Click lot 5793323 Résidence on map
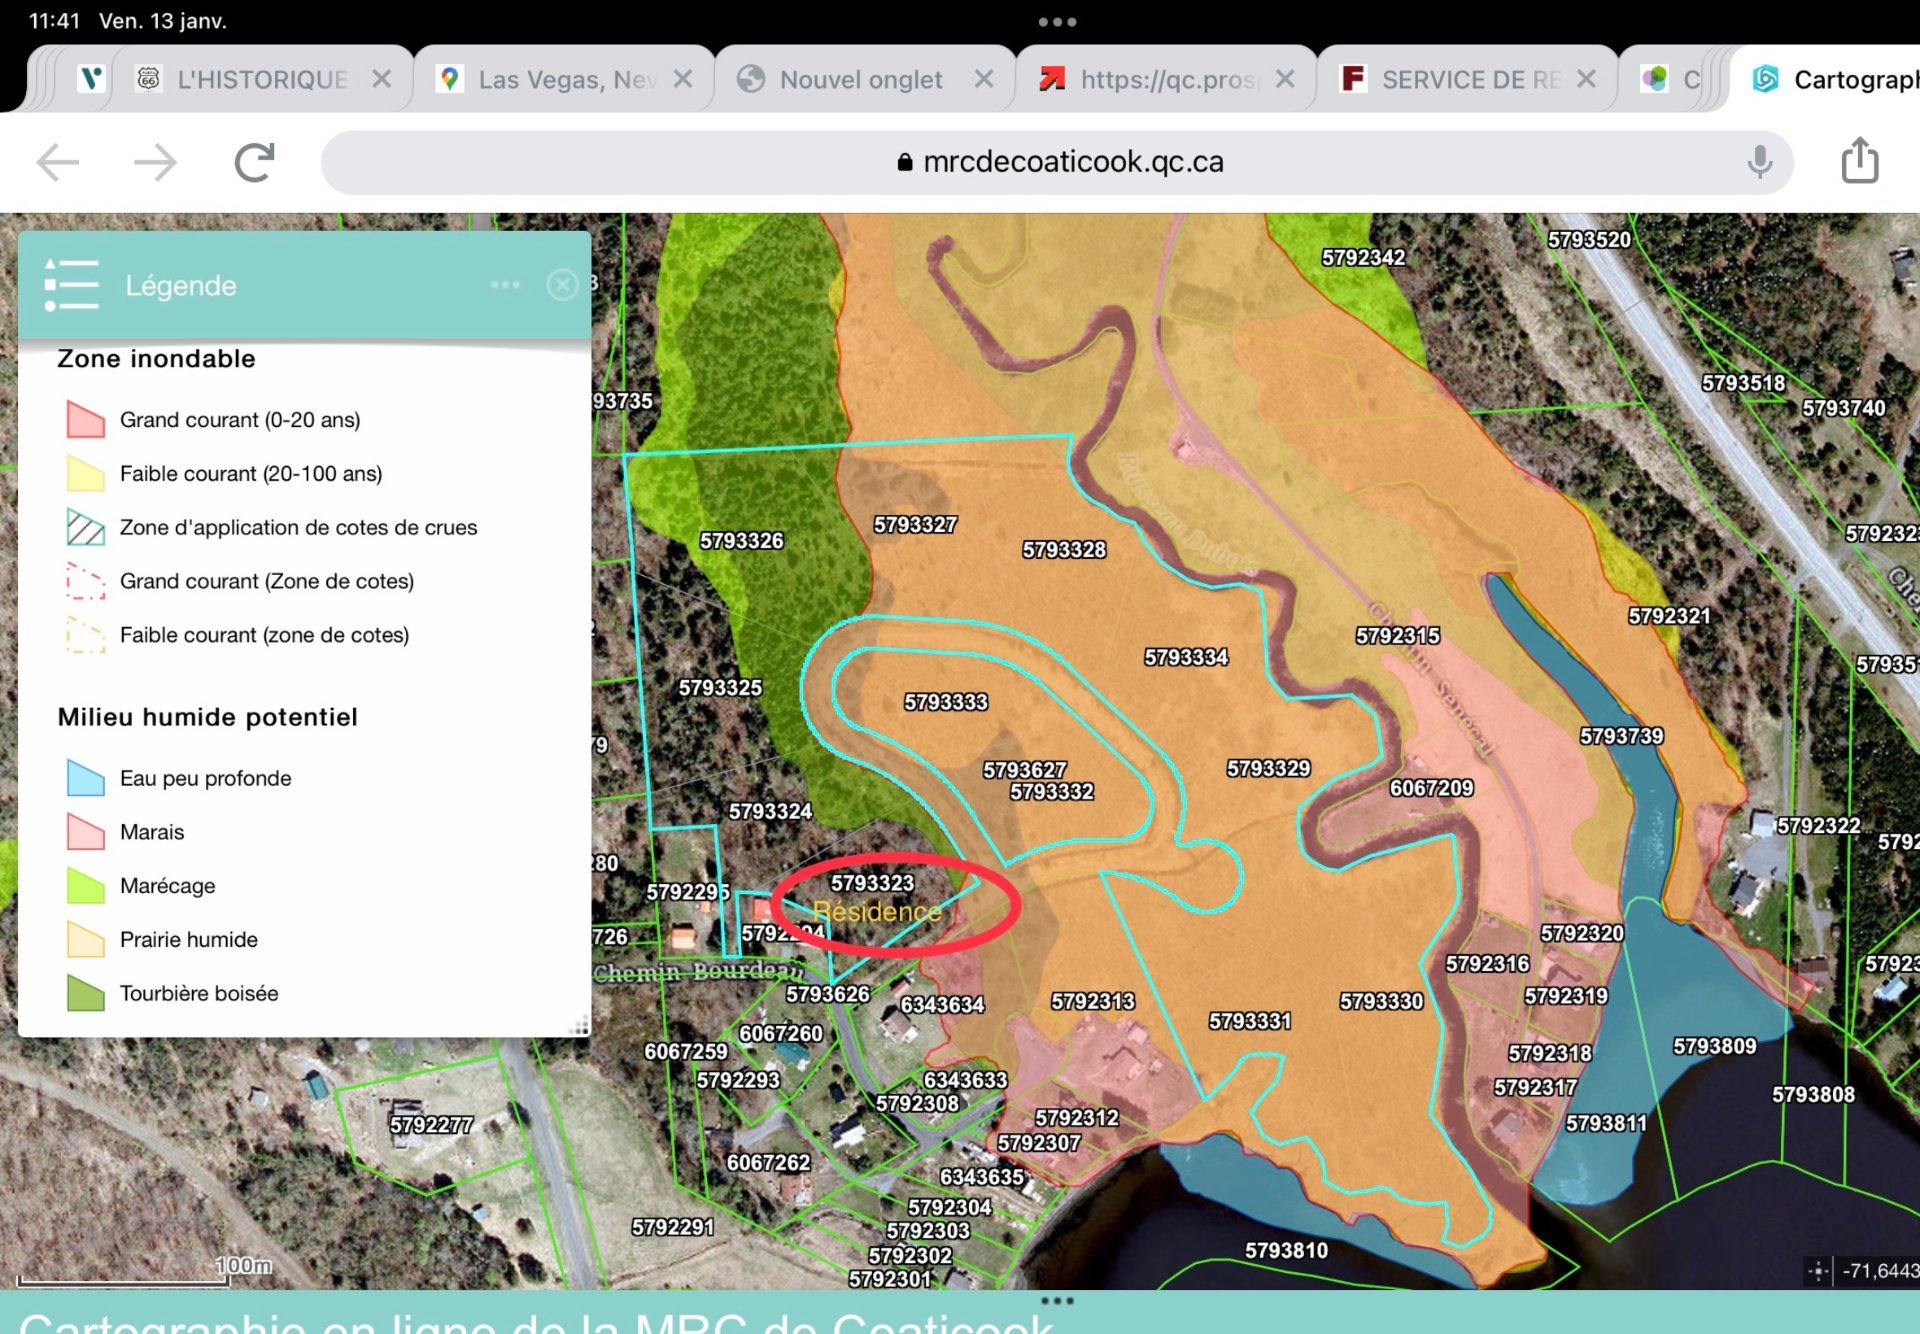The image size is (1920, 1334). click(x=873, y=899)
